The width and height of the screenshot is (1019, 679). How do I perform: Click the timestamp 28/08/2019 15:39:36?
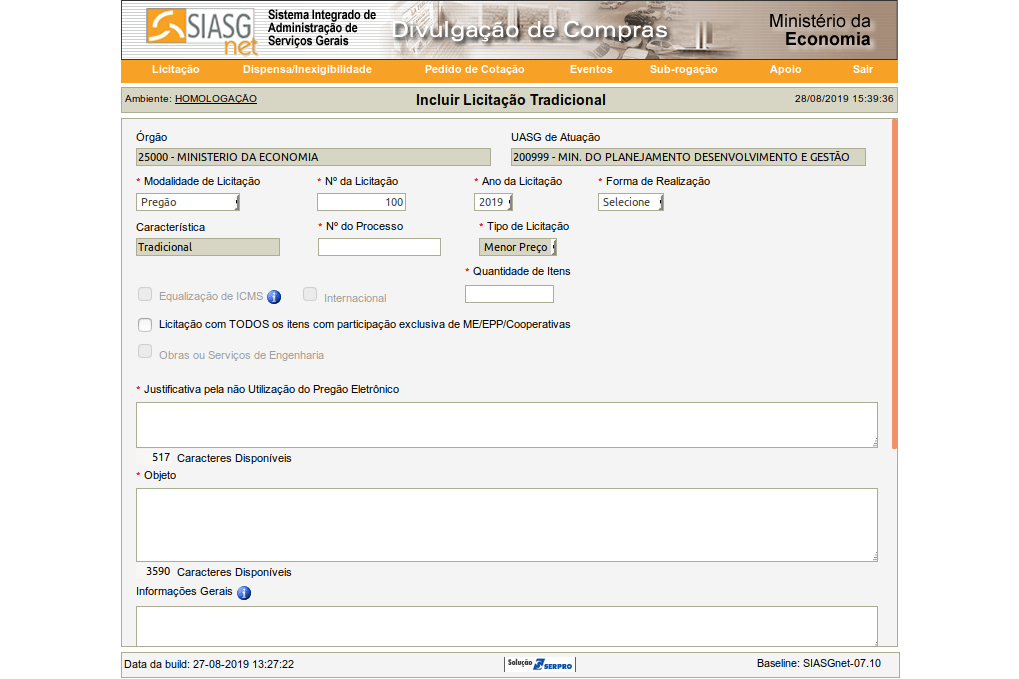[x=844, y=99]
